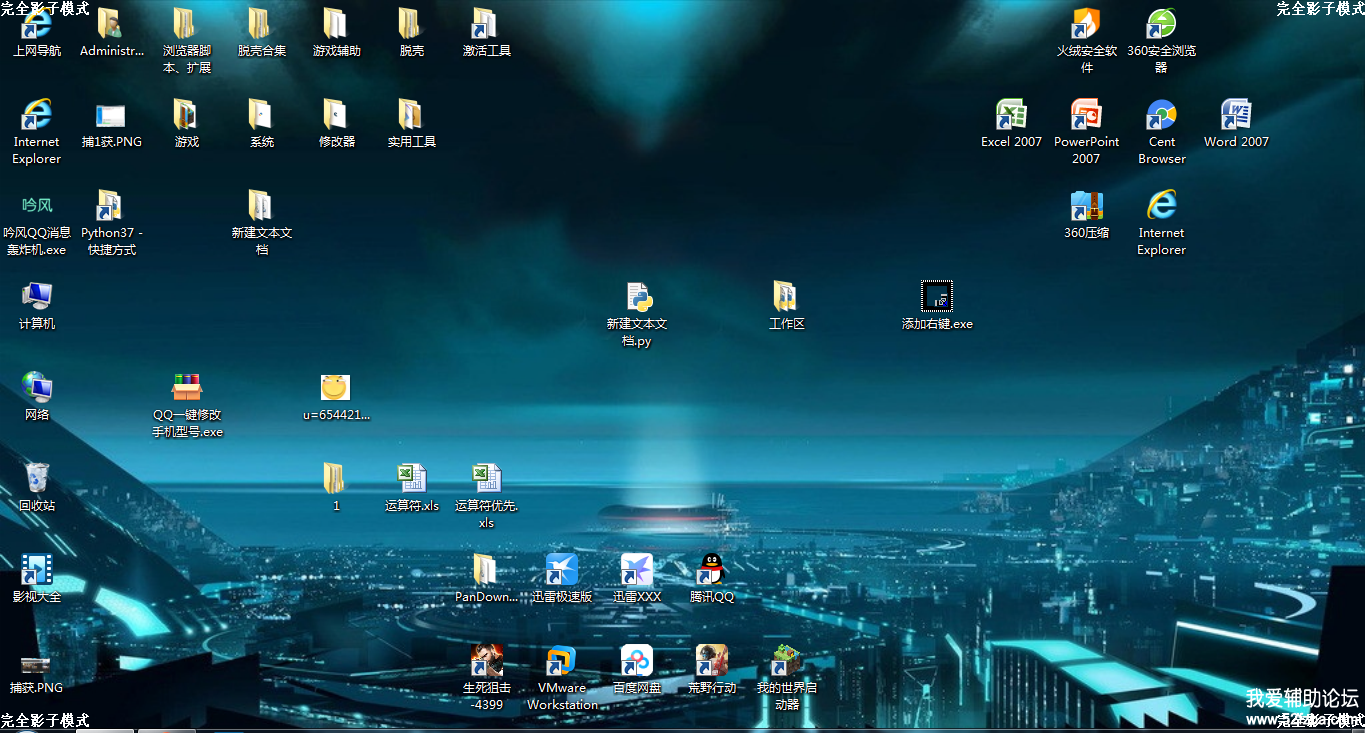Open the 工作区 folder
Image resolution: width=1365 pixels, height=733 pixels.
786,297
